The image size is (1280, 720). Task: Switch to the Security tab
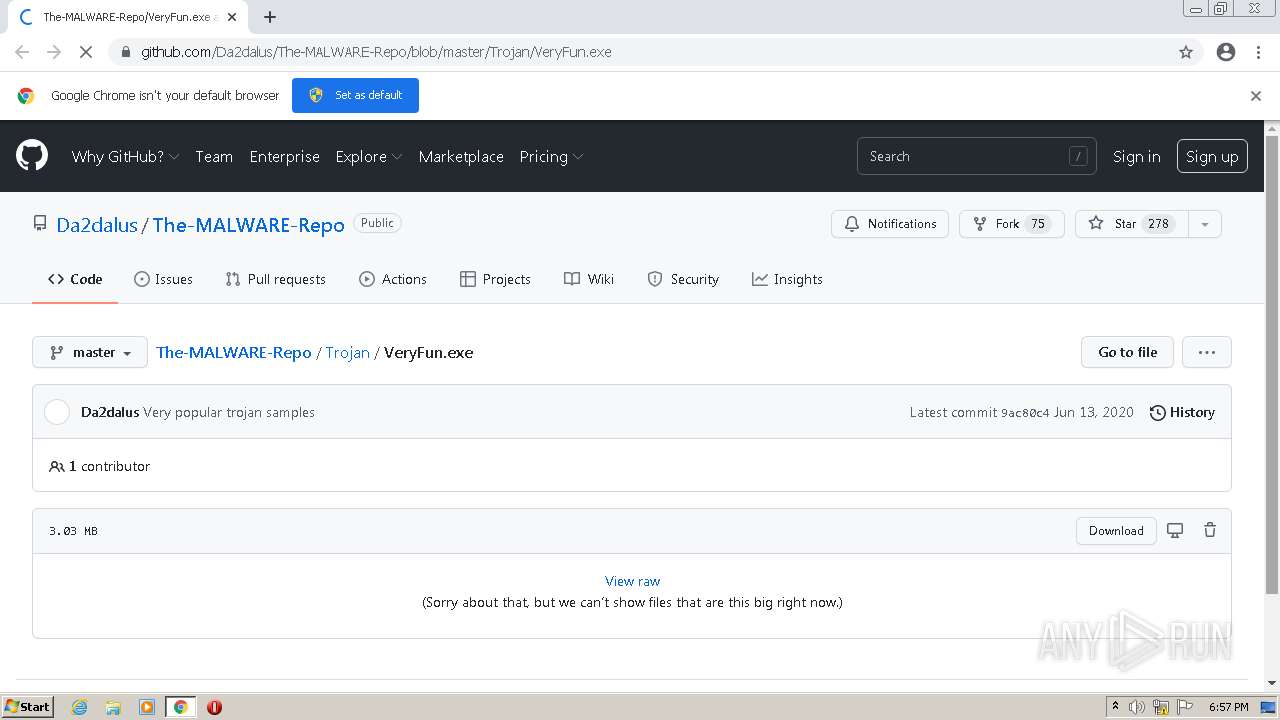(x=683, y=279)
